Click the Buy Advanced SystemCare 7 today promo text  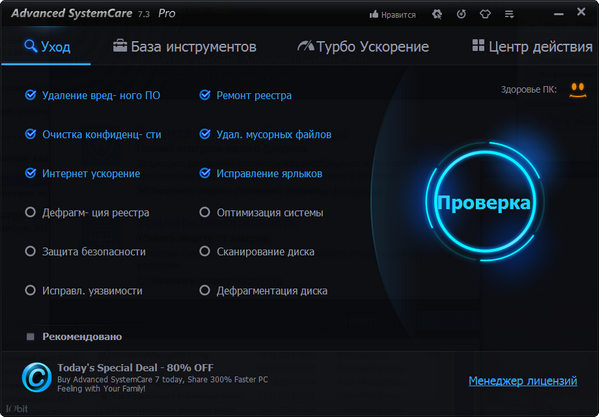(x=162, y=384)
